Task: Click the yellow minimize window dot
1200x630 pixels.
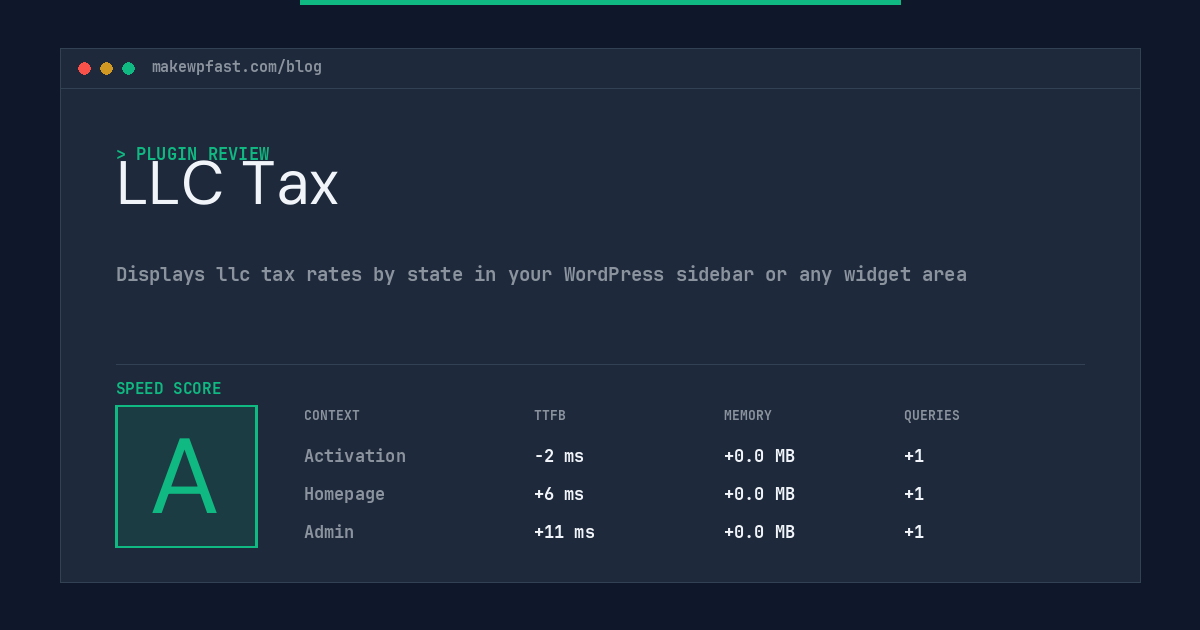Action: [x=106, y=68]
